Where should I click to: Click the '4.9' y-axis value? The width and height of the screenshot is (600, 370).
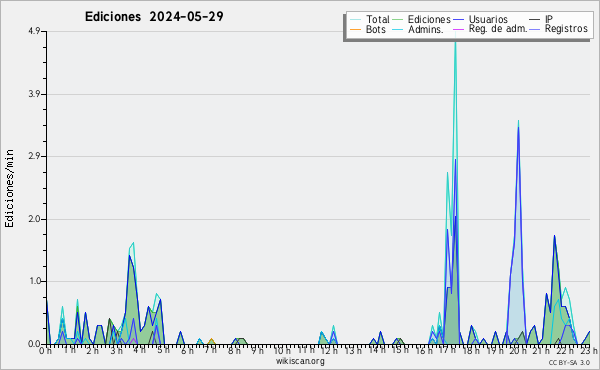point(34,31)
